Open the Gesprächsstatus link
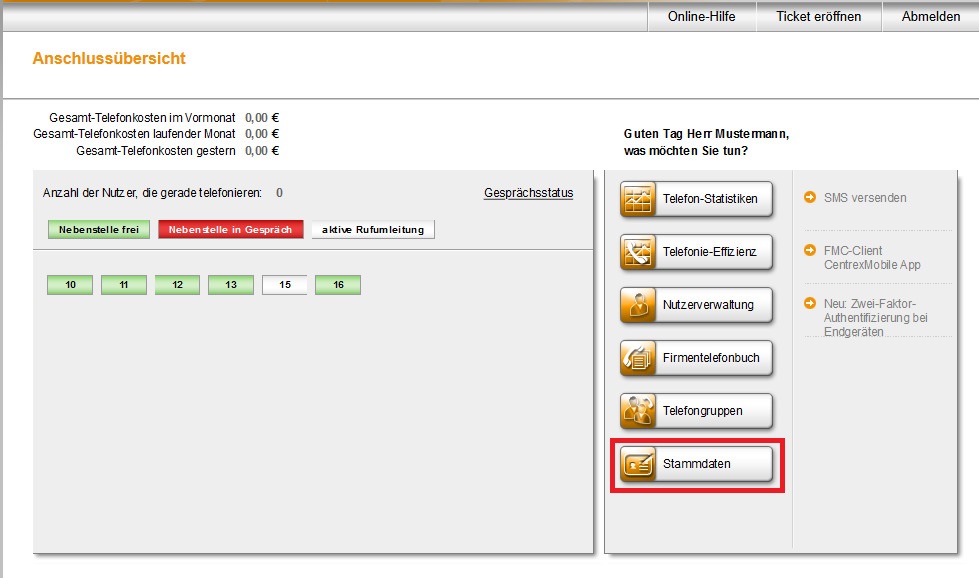979x578 pixels. (x=528, y=193)
